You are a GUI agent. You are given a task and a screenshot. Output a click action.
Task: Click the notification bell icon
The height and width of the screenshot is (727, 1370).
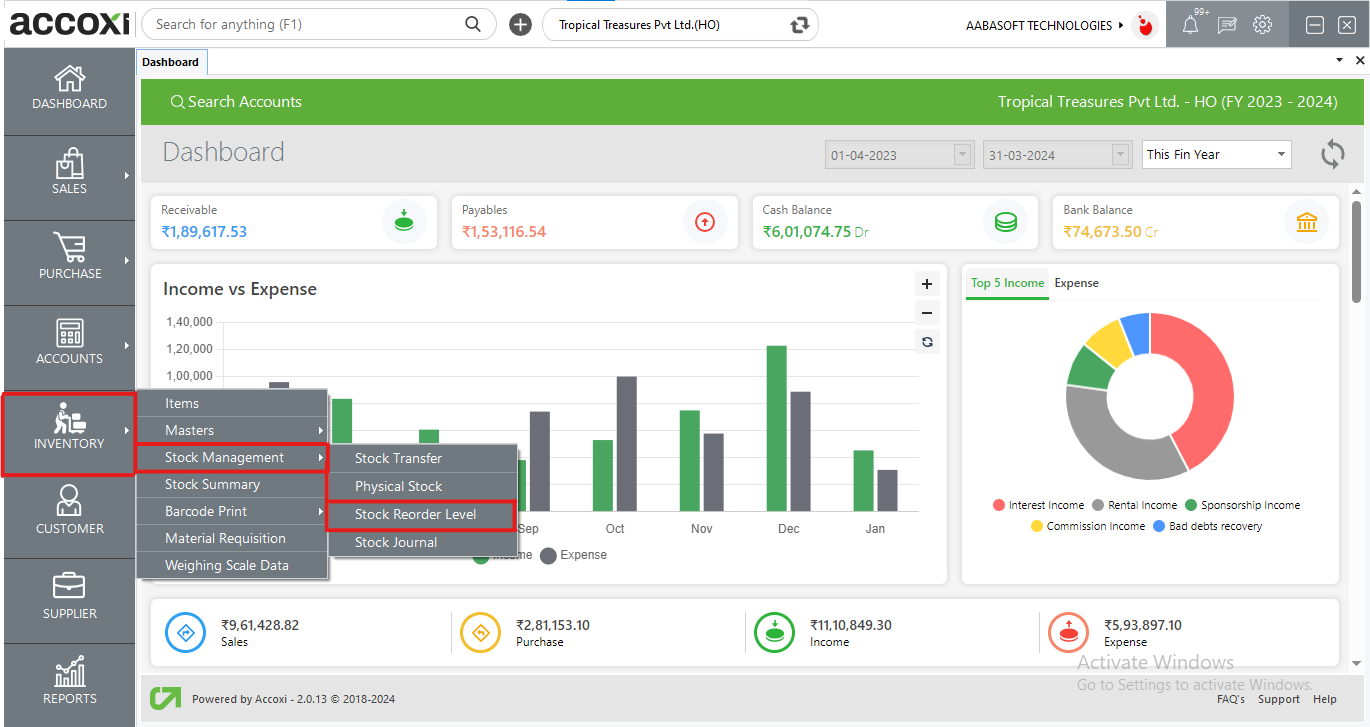(1190, 25)
